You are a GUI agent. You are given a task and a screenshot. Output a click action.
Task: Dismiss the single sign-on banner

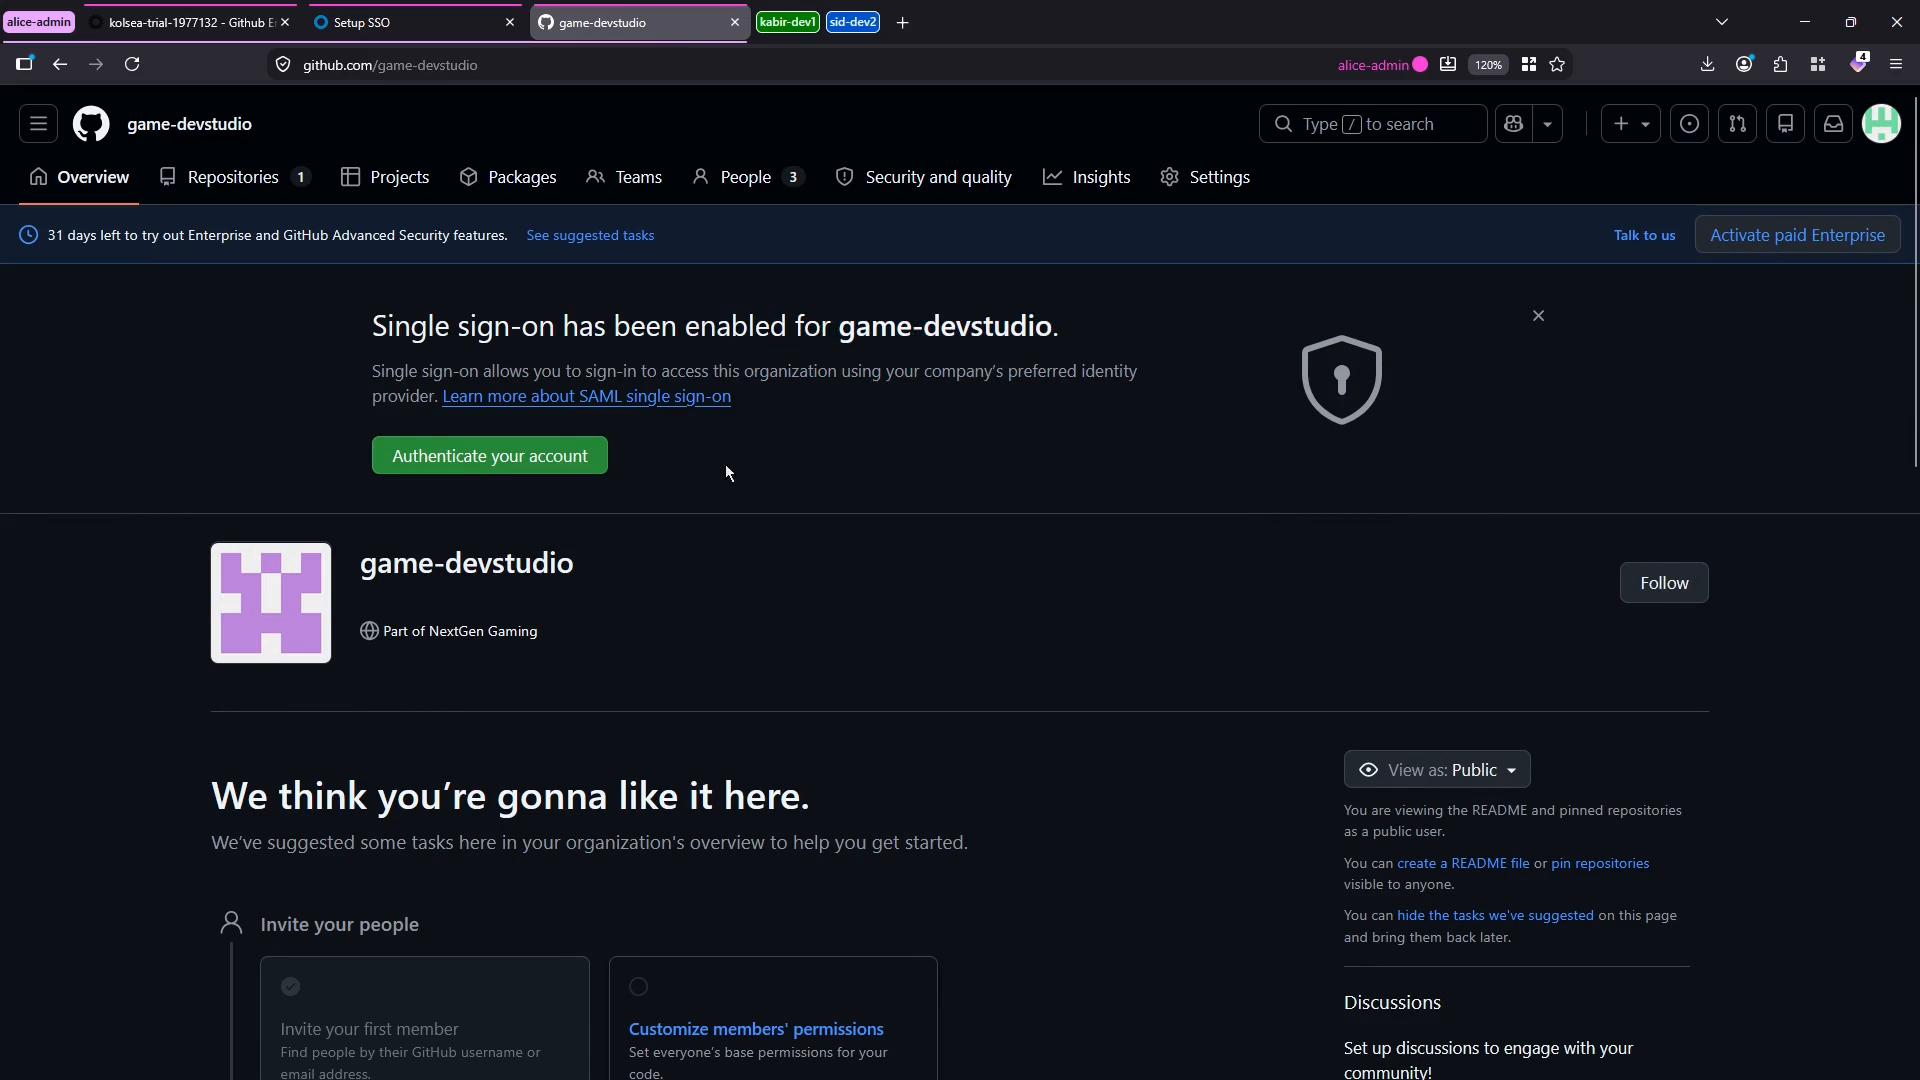(x=1538, y=316)
